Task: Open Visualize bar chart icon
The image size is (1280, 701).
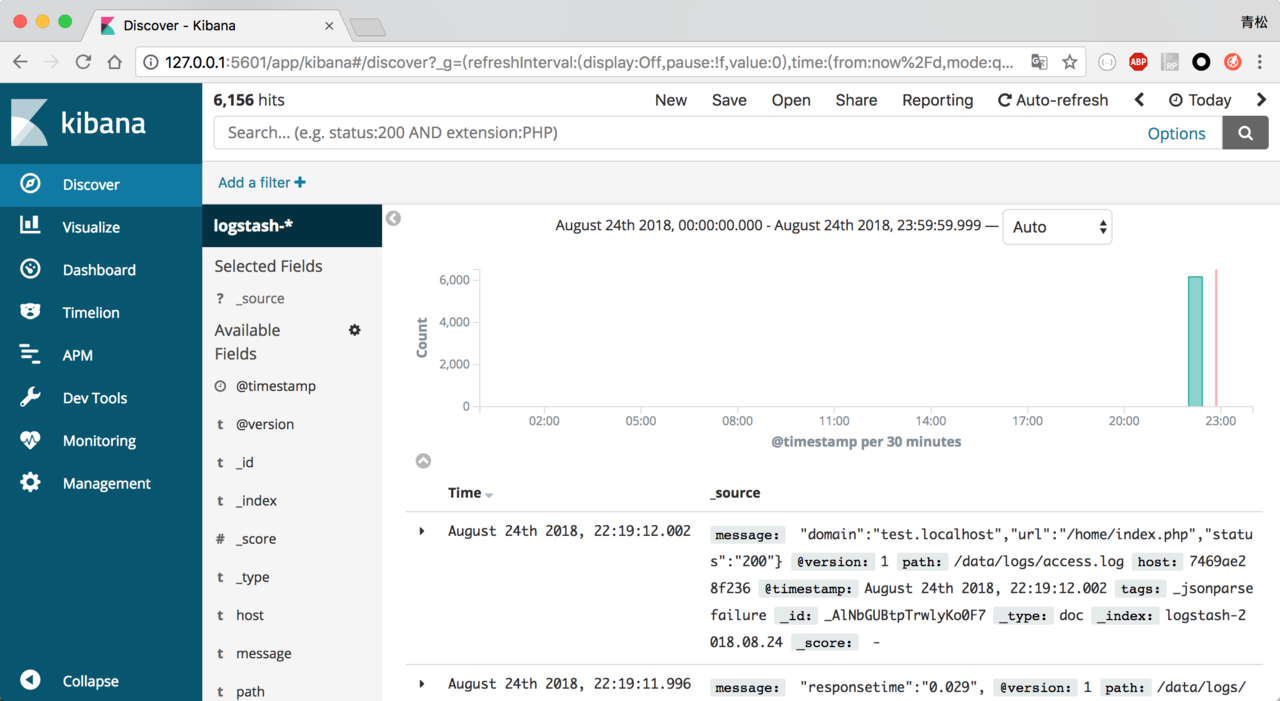Action: click(30, 226)
